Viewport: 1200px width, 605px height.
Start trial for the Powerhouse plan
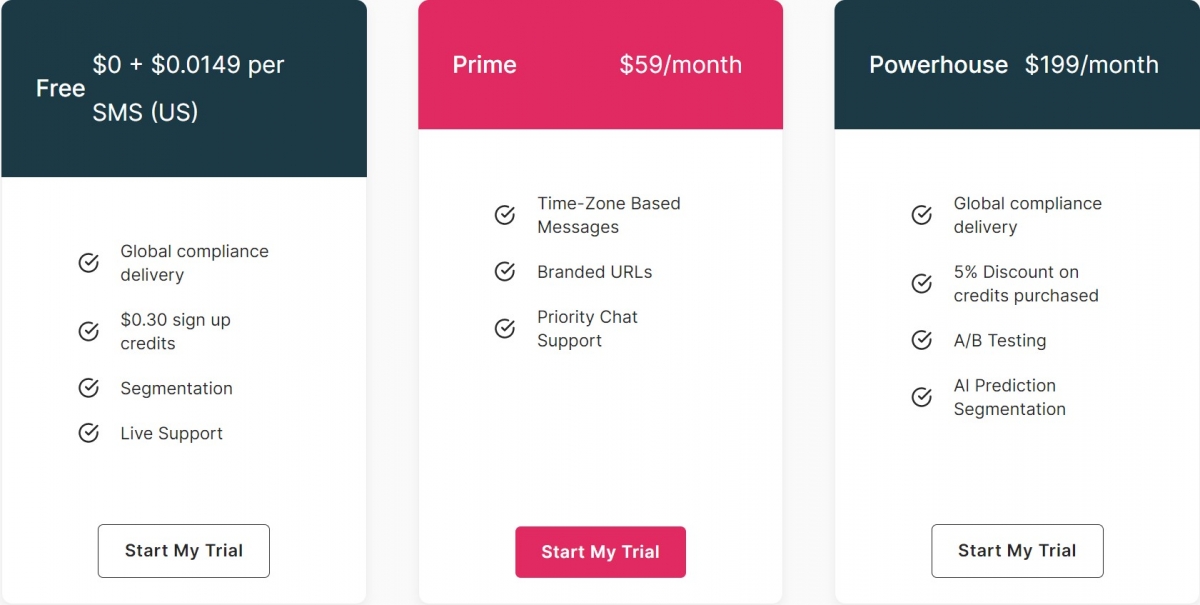[1017, 551]
